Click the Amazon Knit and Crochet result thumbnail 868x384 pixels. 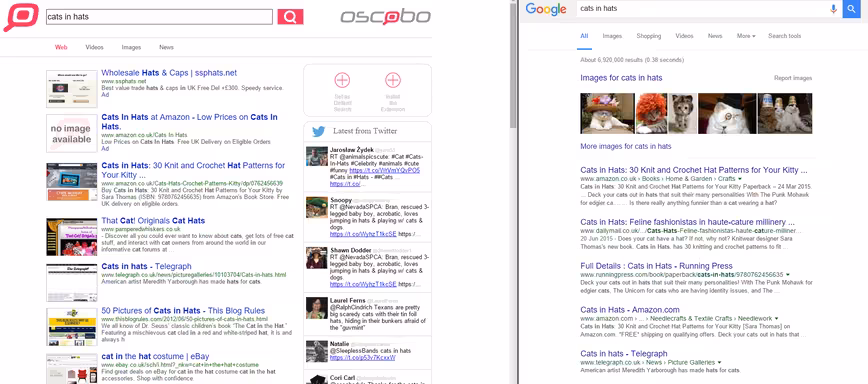[72, 181]
